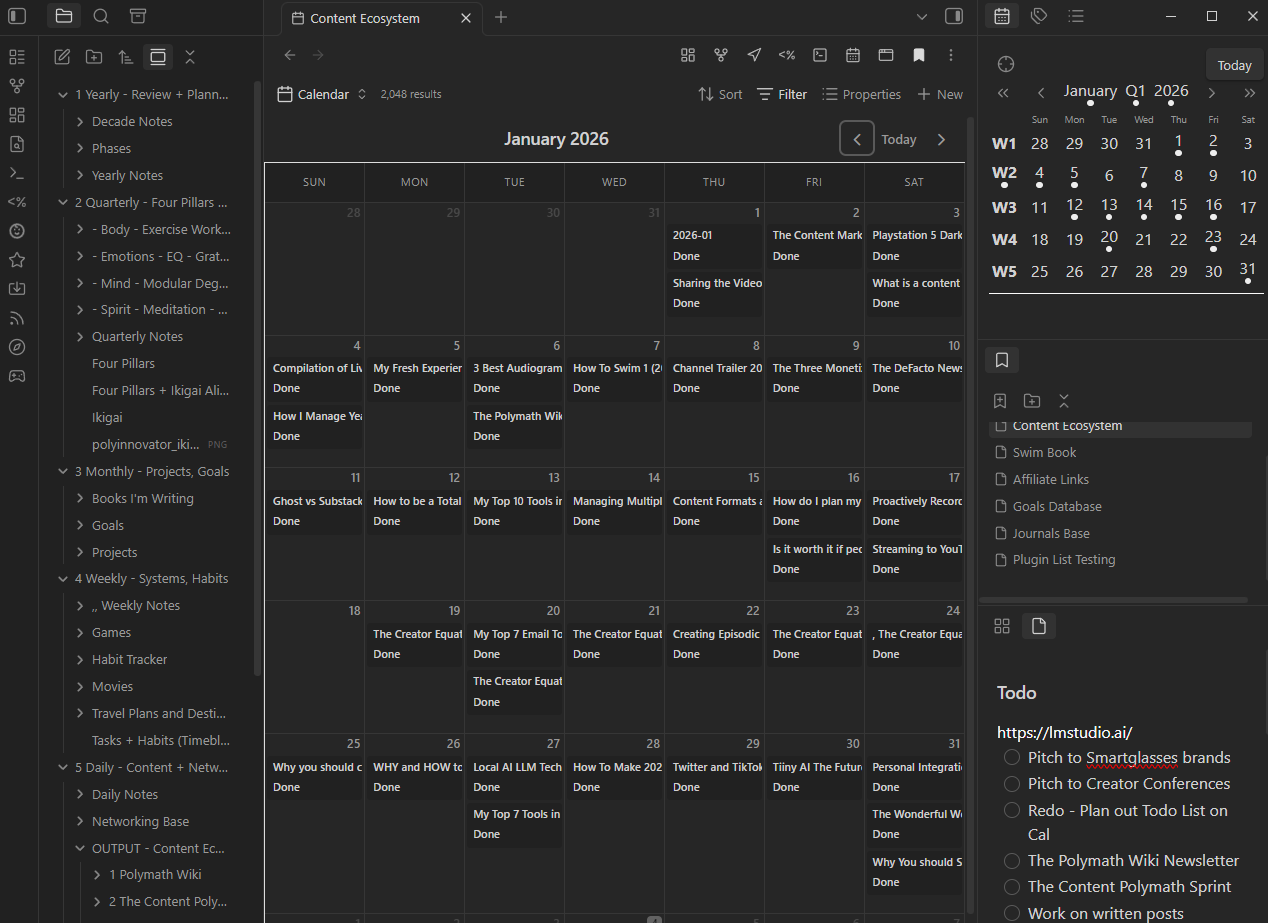The height and width of the screenshot is (923, 1268).
Task: Click the Filter button
Action: 782,94
